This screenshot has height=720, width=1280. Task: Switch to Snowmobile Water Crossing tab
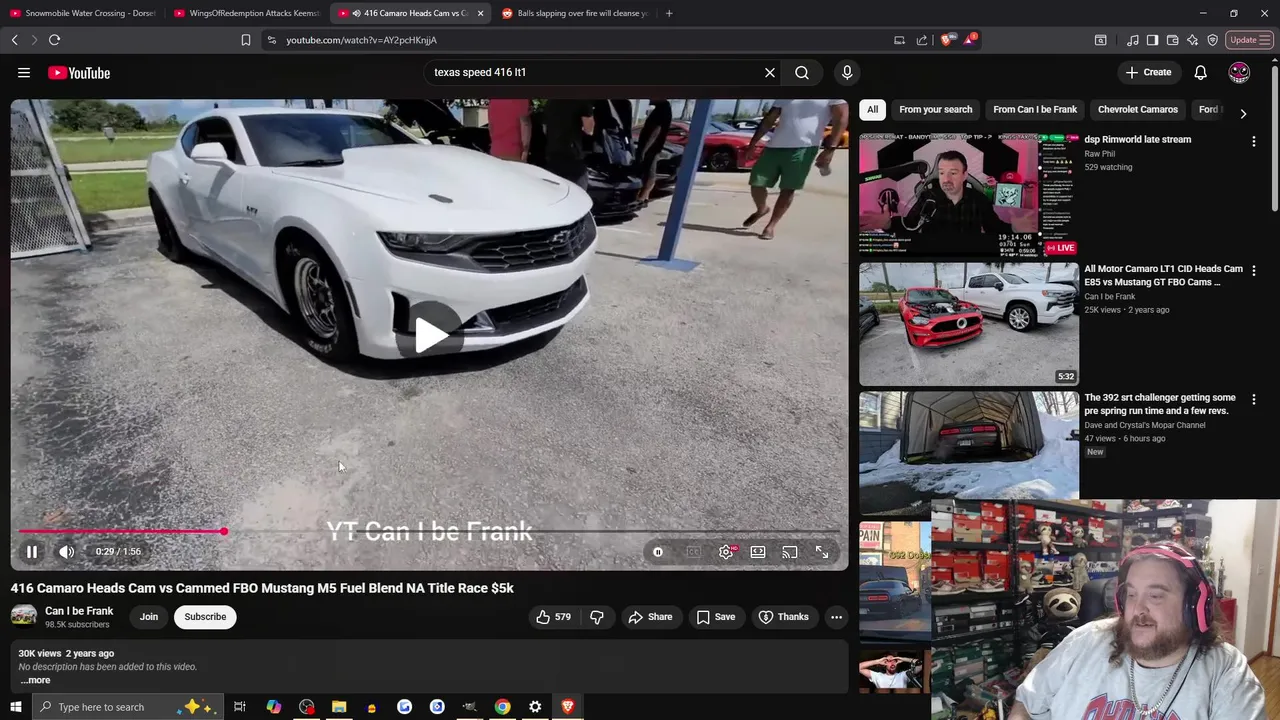click(83, 13)
